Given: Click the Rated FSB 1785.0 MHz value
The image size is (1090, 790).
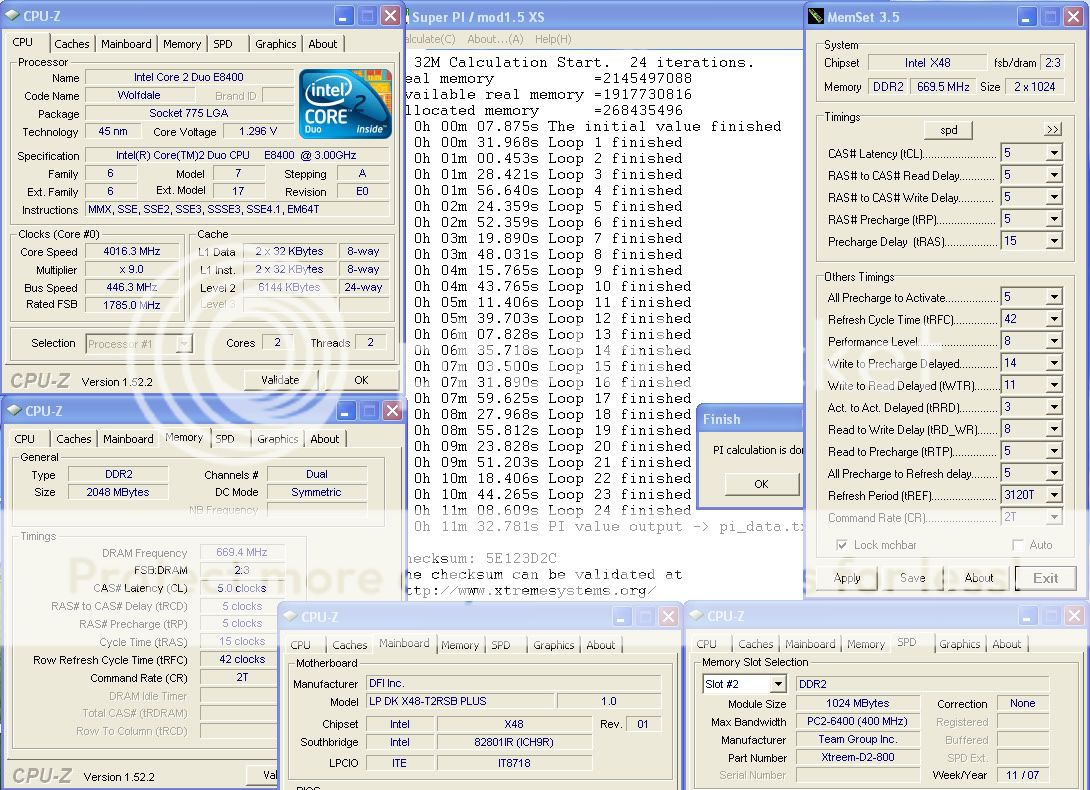Looking at the screenshot, I should coord(132,305).
